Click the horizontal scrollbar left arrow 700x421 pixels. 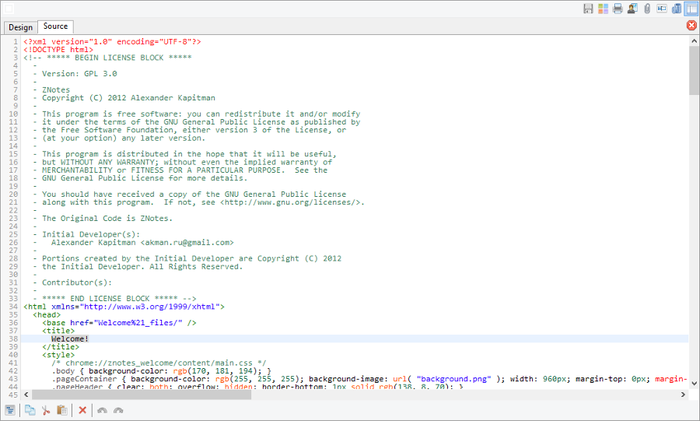[x=26, y=395]
